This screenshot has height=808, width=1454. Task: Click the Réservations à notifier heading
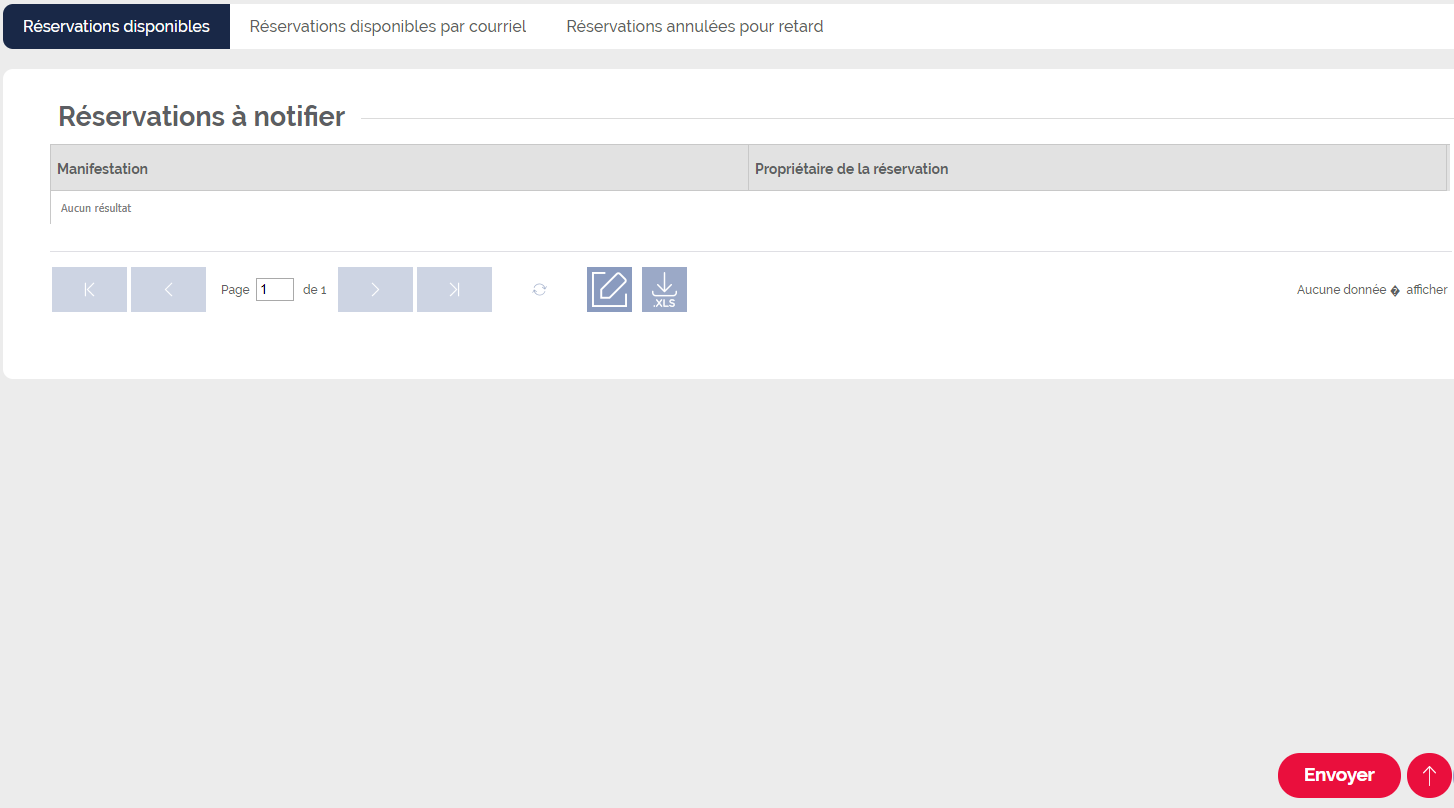pyautogui.click(x=201, y=116)
